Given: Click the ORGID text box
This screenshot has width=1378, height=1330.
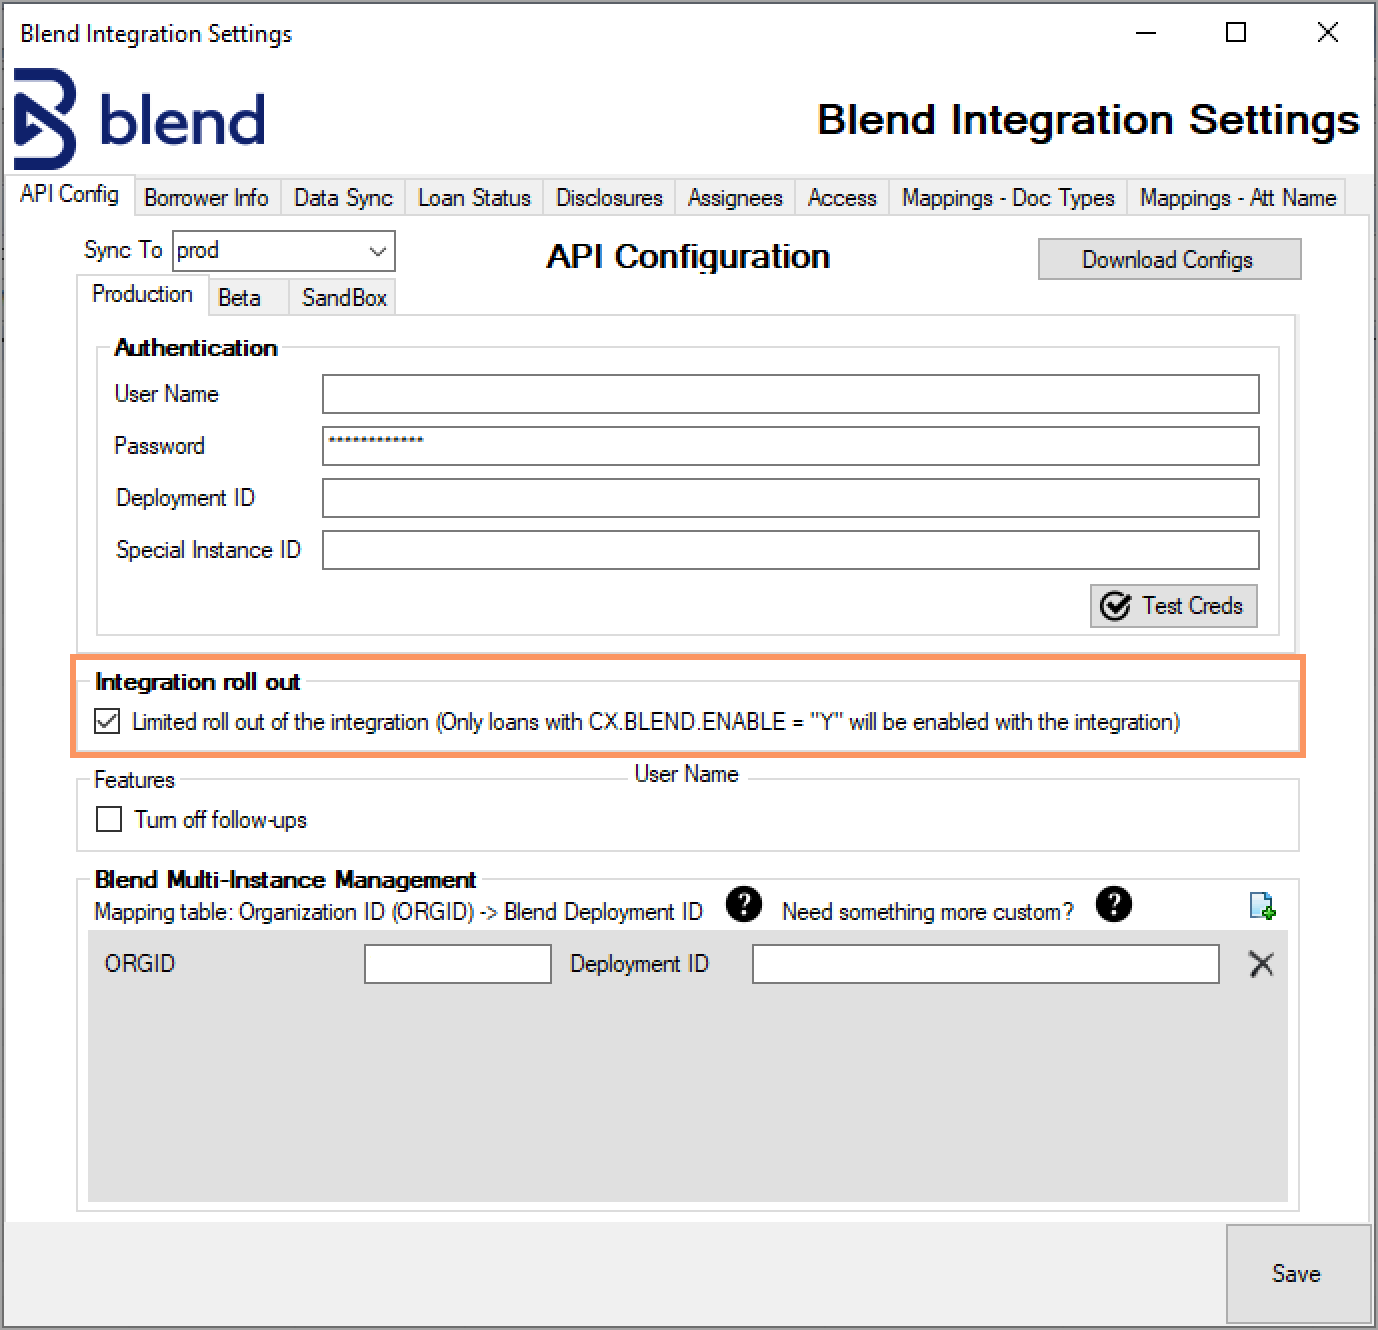Looking at the screenshot, I should tap(457, 964).
